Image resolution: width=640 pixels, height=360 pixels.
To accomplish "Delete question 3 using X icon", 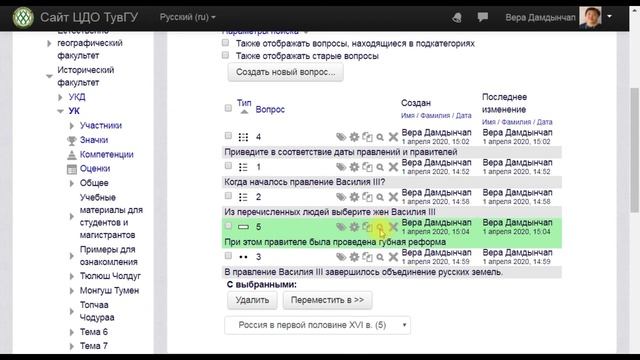I will 393,257.
